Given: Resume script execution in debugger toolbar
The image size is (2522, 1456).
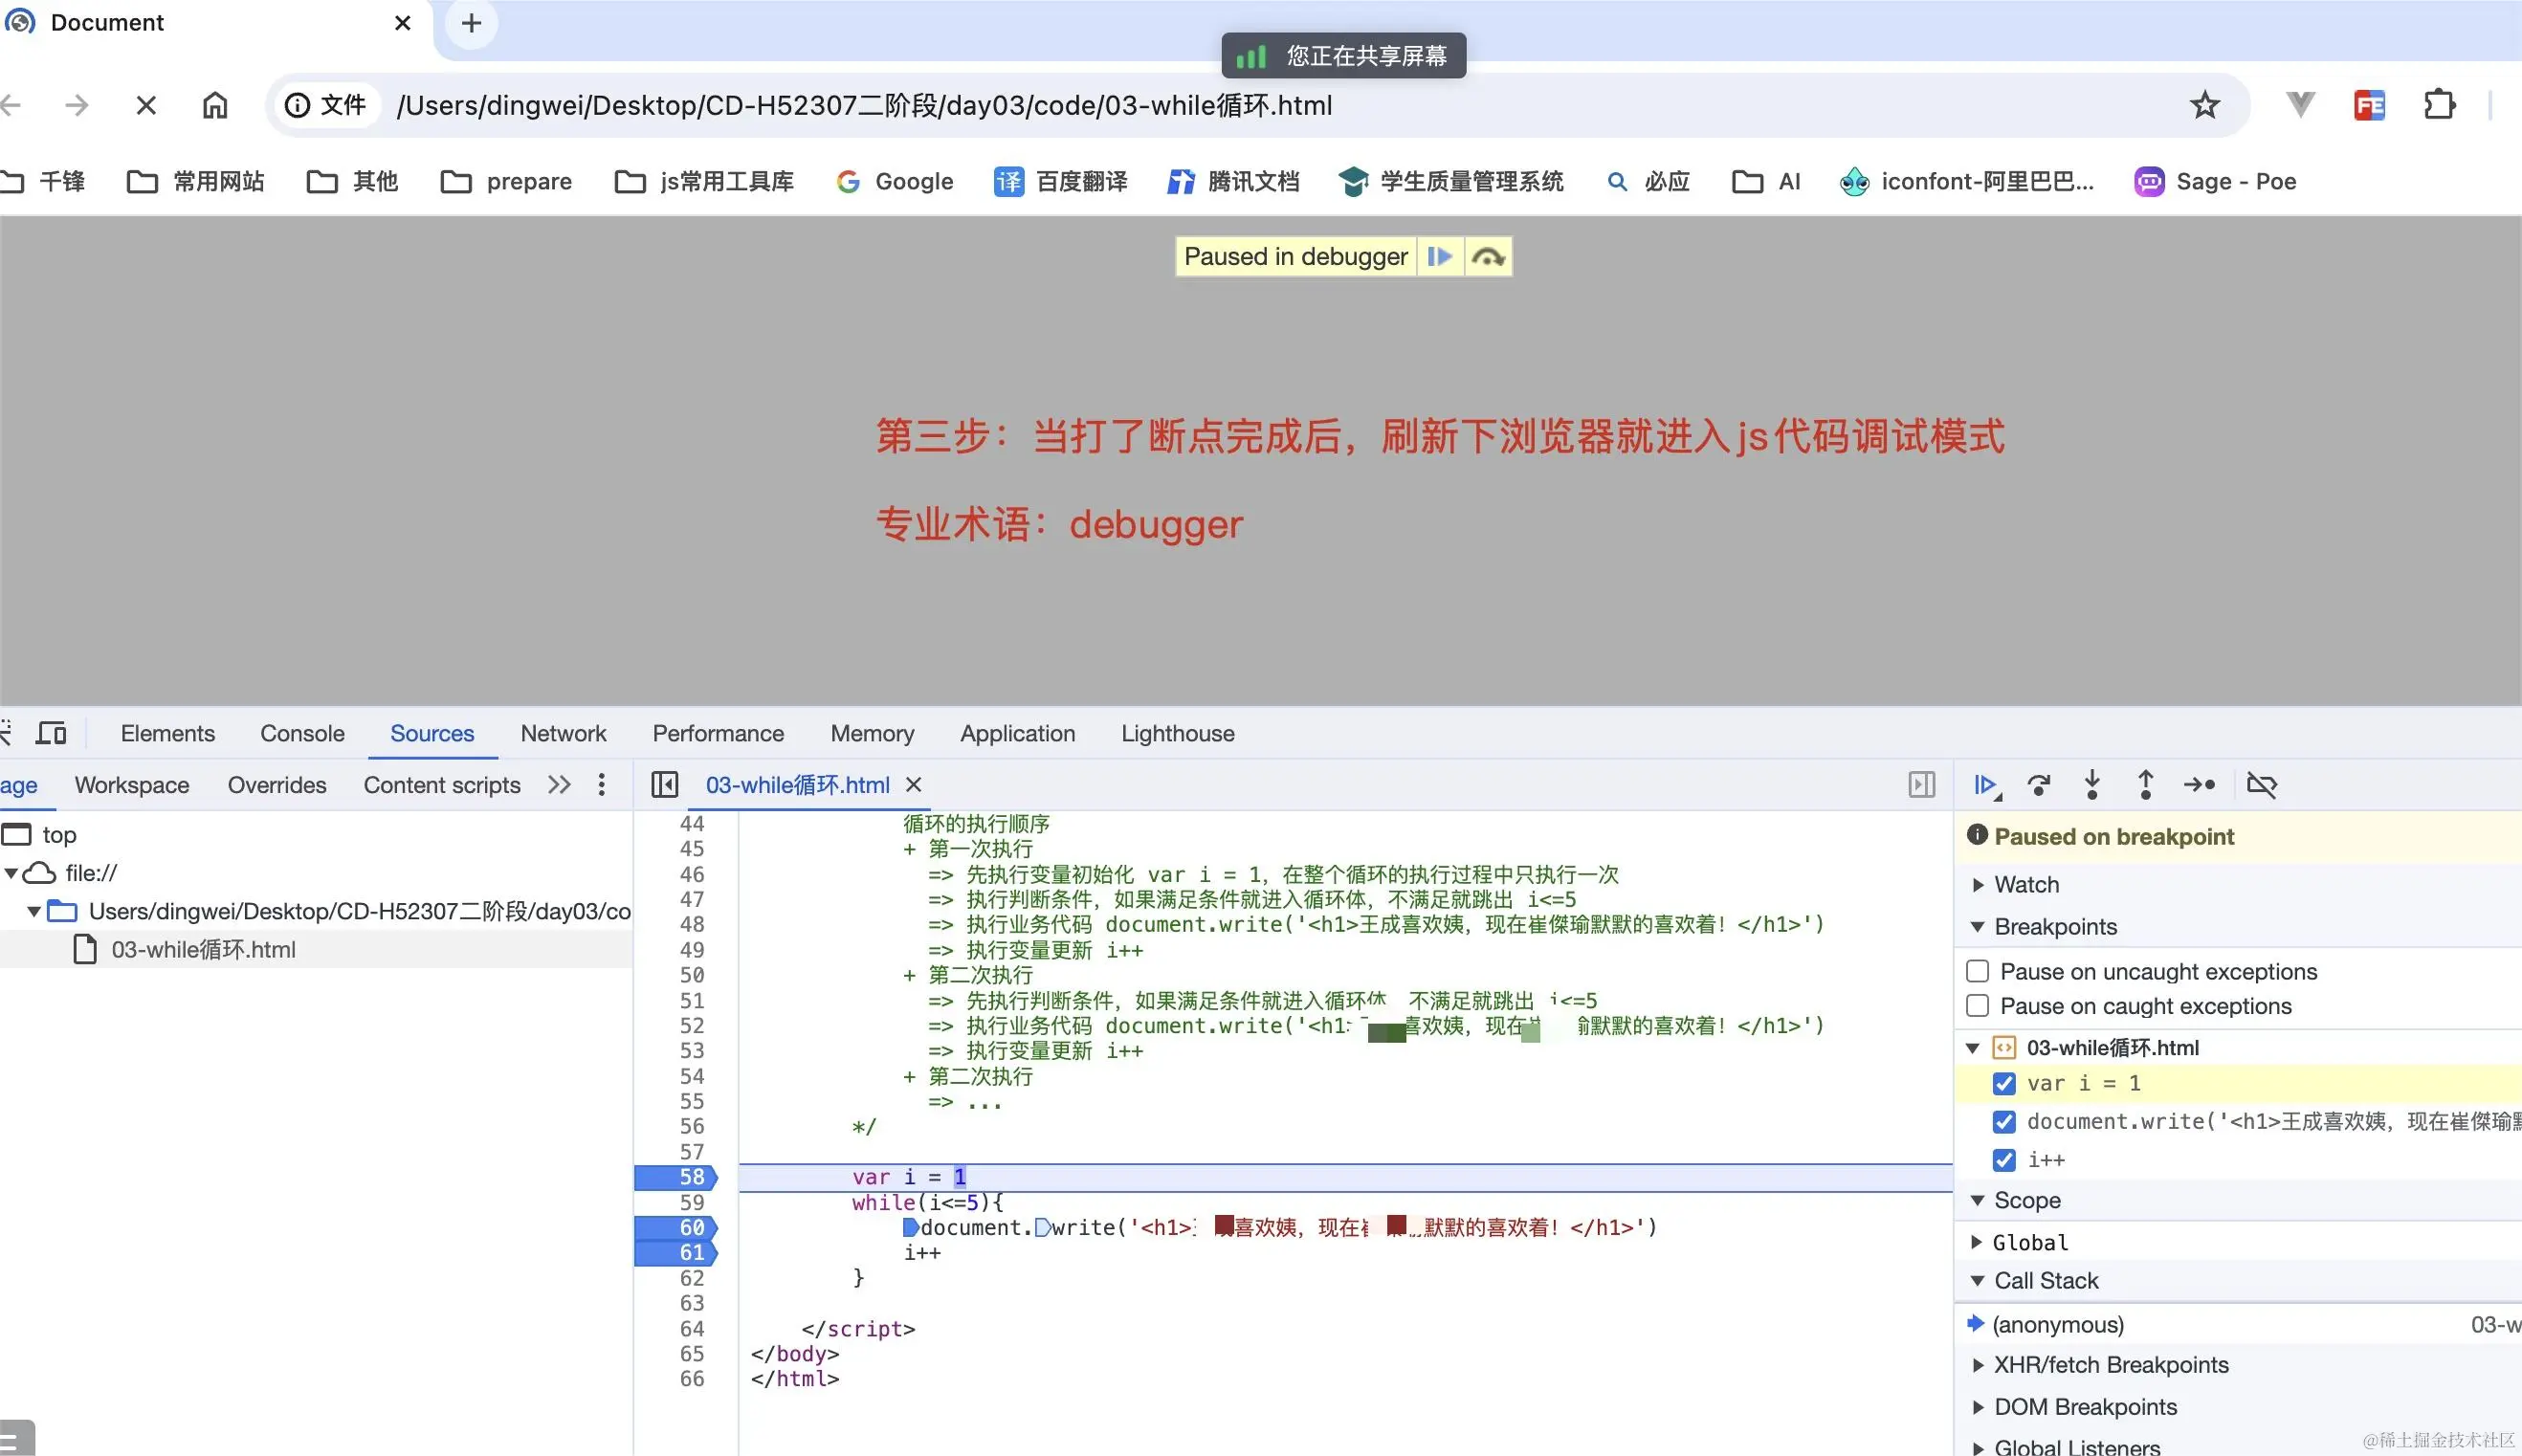Looking at the screenshot, I should coord(1985,785).
